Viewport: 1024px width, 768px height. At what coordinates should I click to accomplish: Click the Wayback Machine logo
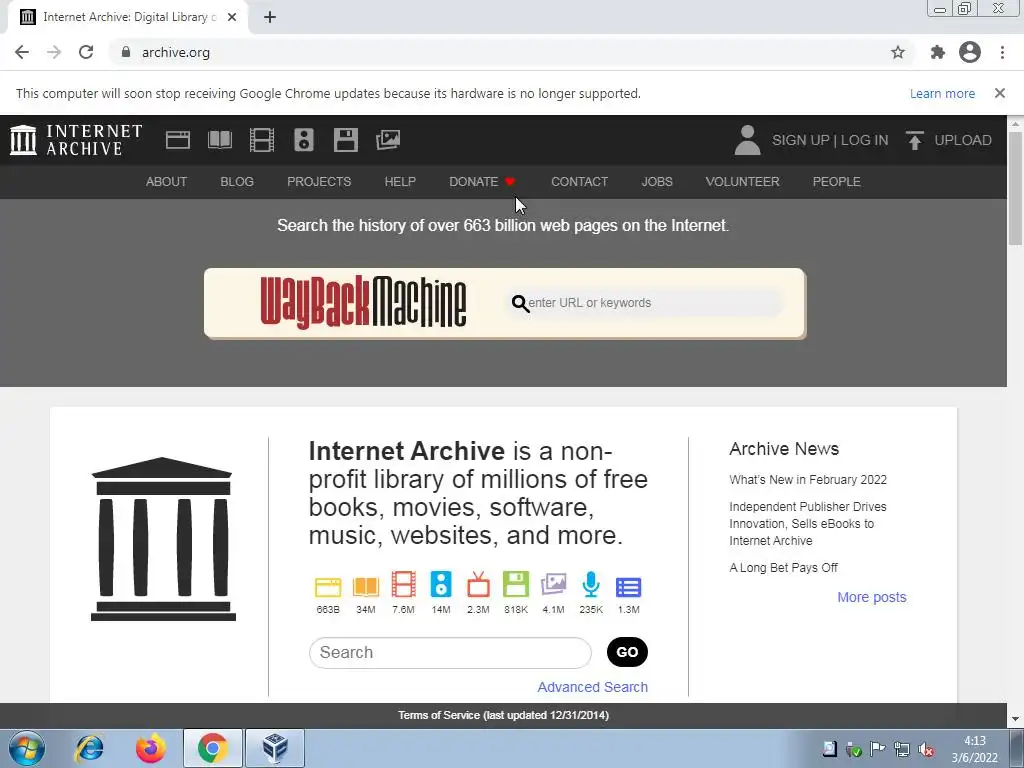[x=363, y=302]
